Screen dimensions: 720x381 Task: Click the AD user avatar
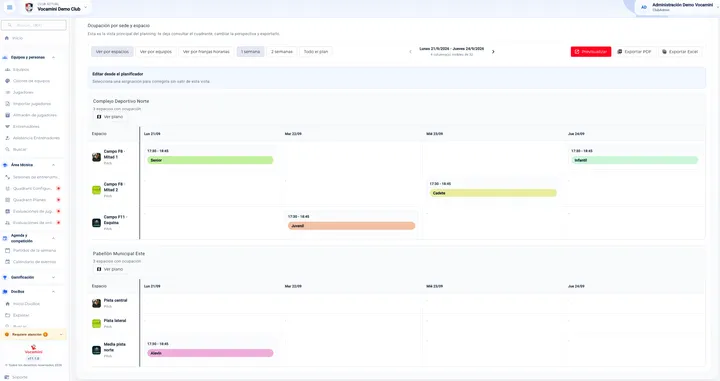point(644,7)
